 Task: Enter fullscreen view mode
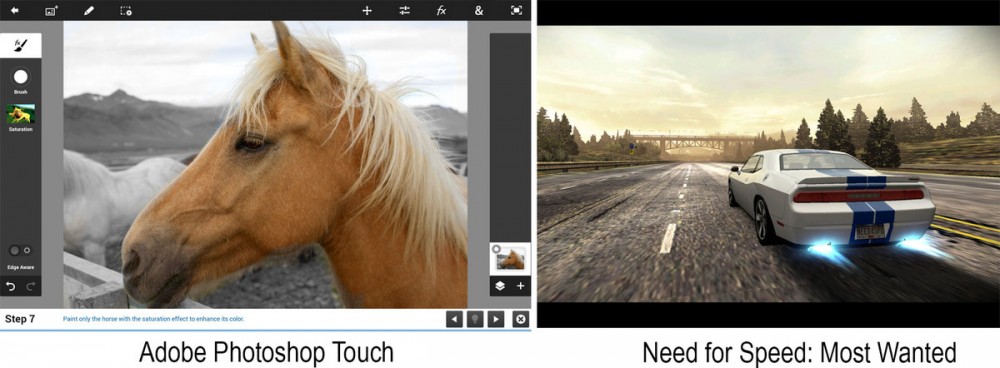(x=516, y=10)
